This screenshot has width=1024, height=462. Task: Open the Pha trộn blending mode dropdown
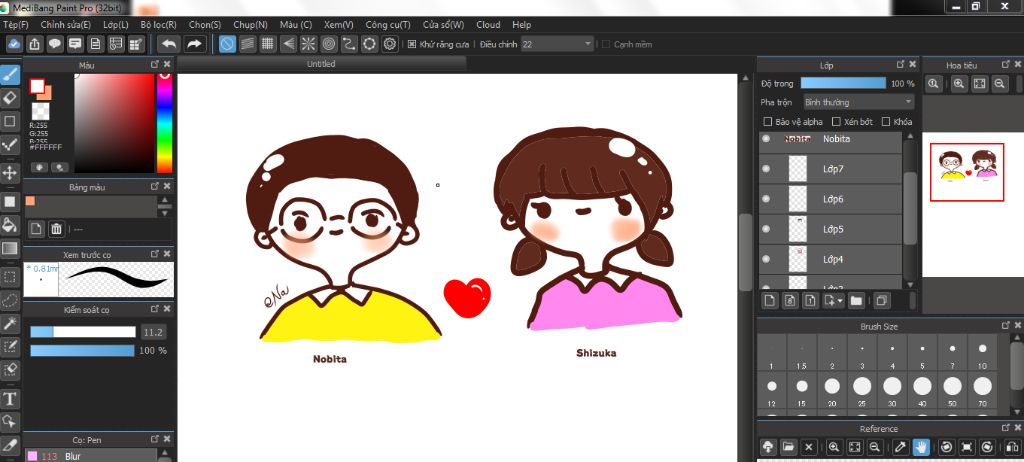click(858, 102)
